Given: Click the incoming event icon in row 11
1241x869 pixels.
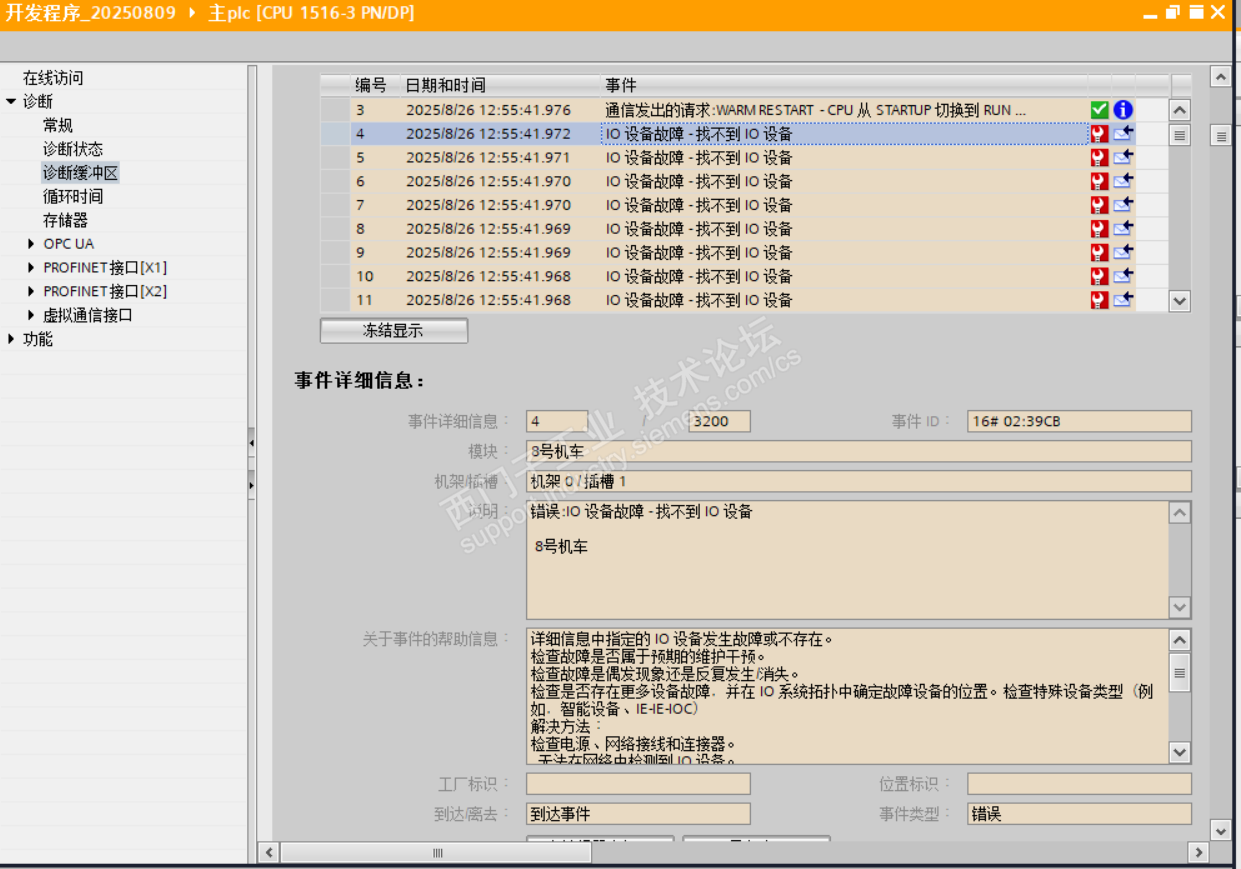Looking at the screenshot, I should click(x=1123, y=300).
